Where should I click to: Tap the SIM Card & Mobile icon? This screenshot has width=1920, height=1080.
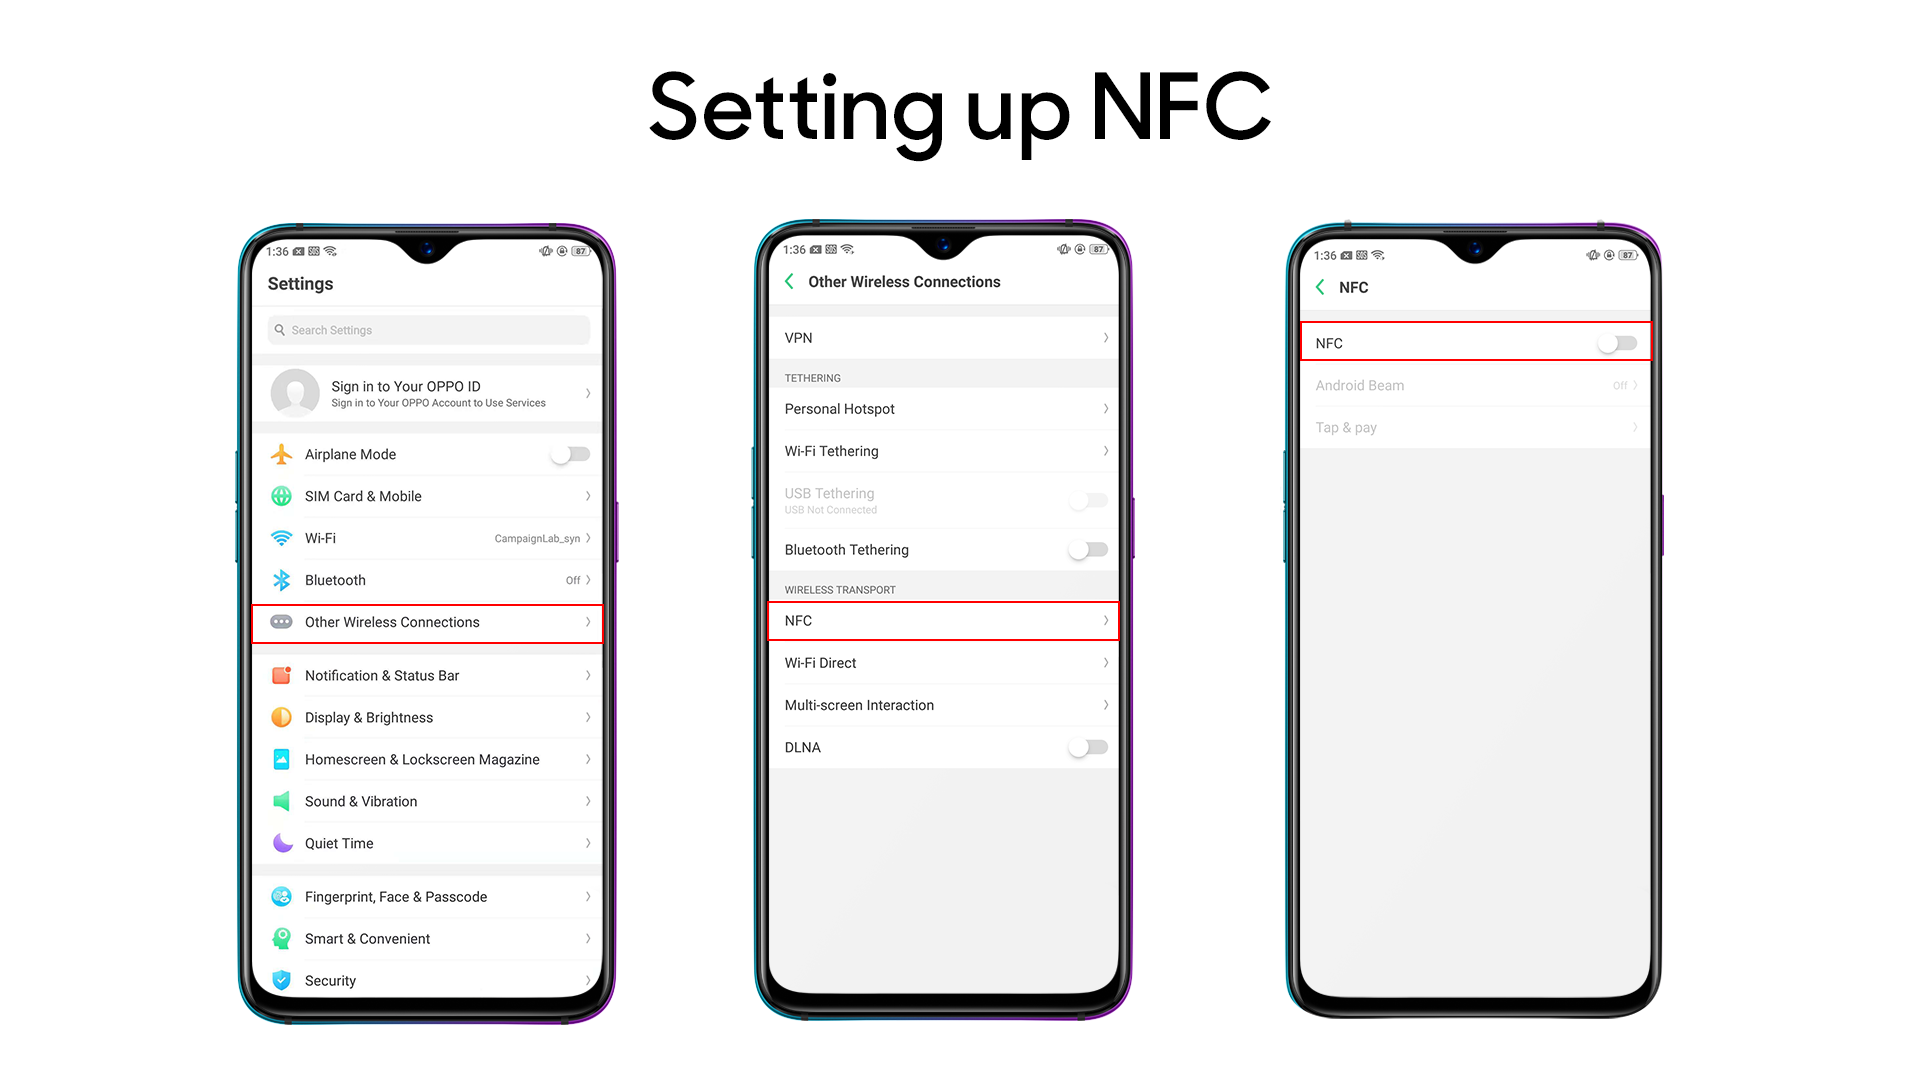coord(280,496)
